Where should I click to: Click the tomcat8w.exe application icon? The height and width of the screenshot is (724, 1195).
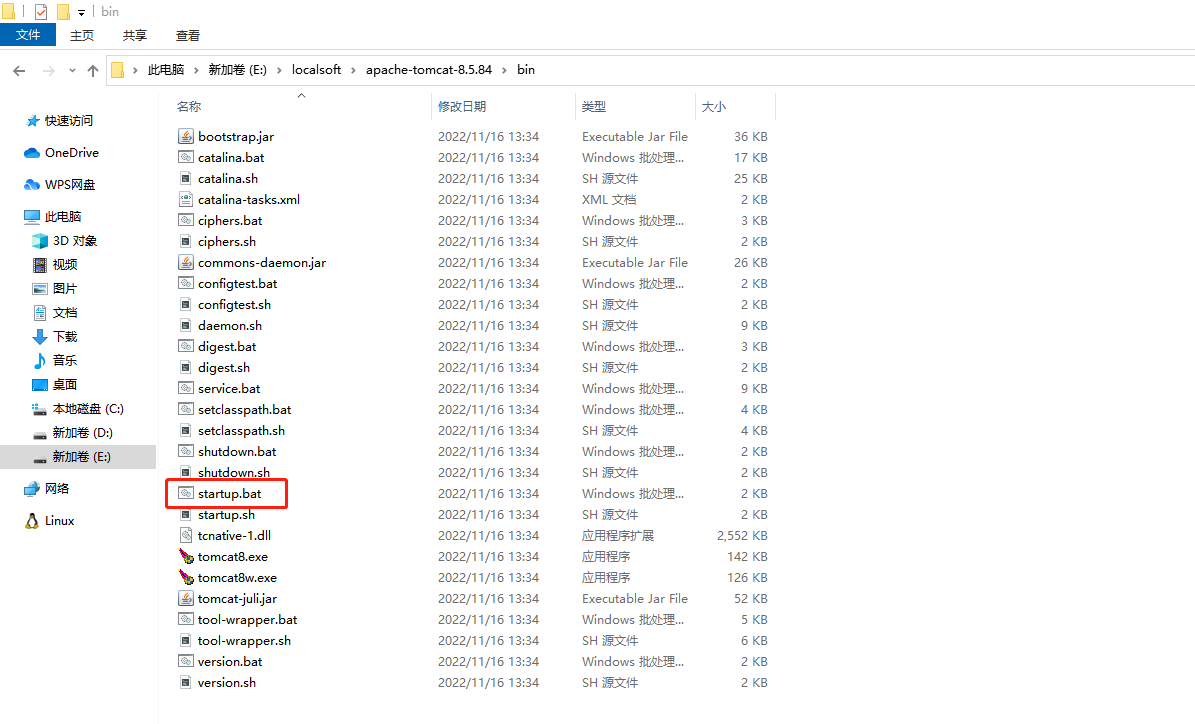(x=185, y=578)
